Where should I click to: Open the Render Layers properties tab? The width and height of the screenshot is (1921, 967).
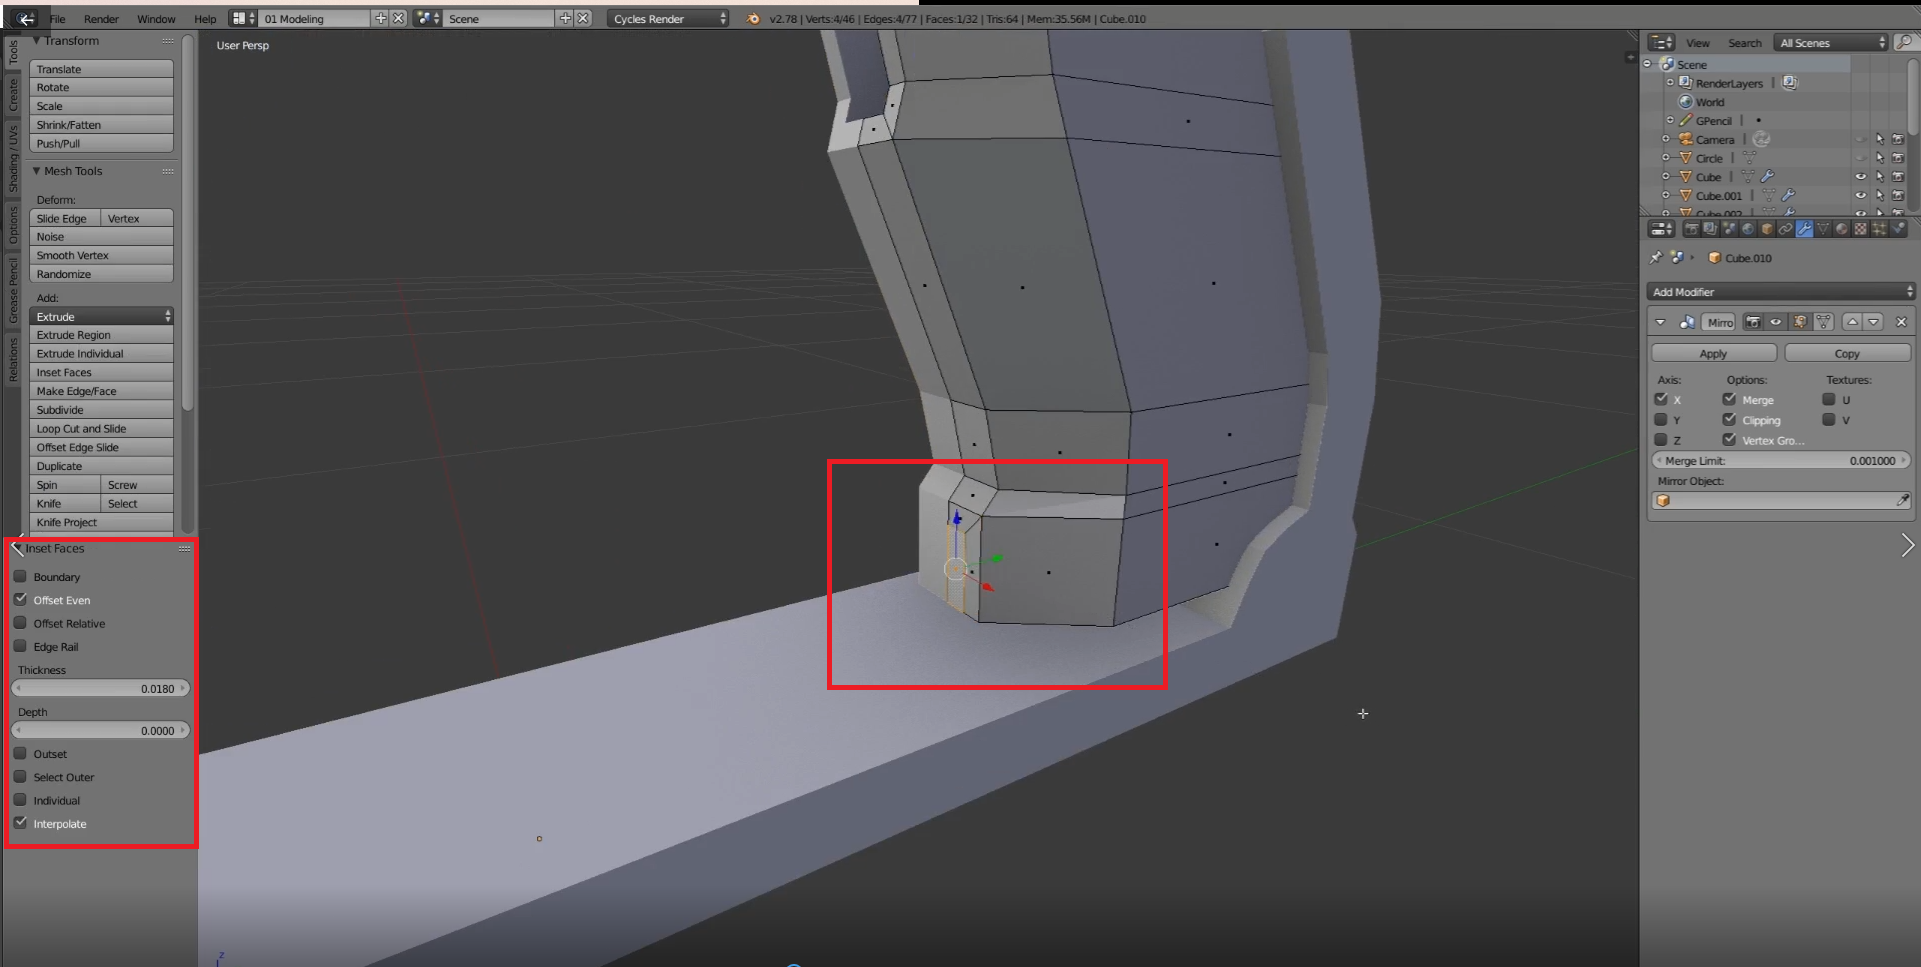tap(1710, 229)
